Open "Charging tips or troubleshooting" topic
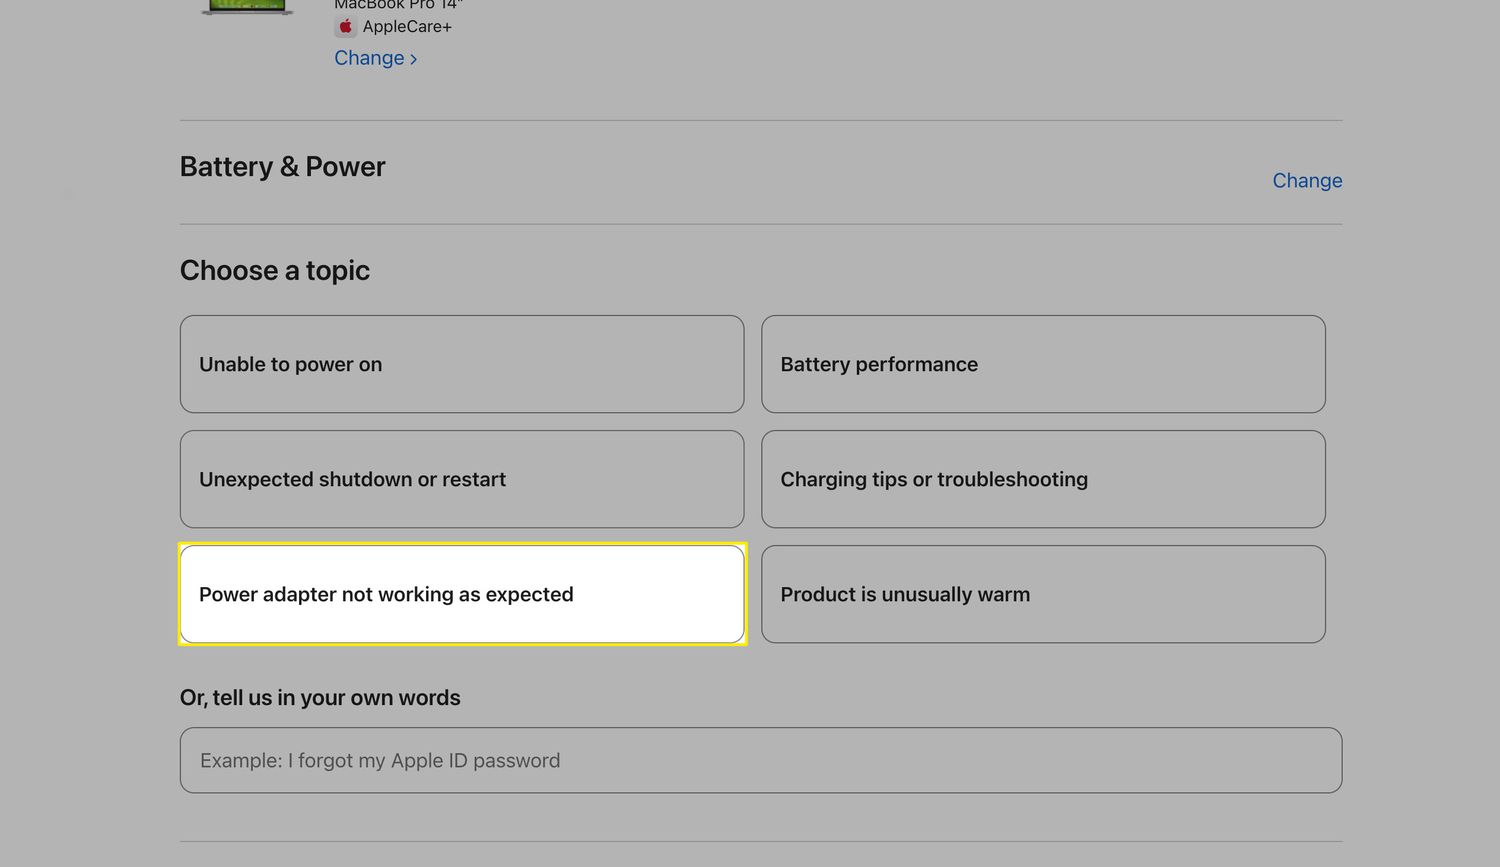 tap(1042, 479)
